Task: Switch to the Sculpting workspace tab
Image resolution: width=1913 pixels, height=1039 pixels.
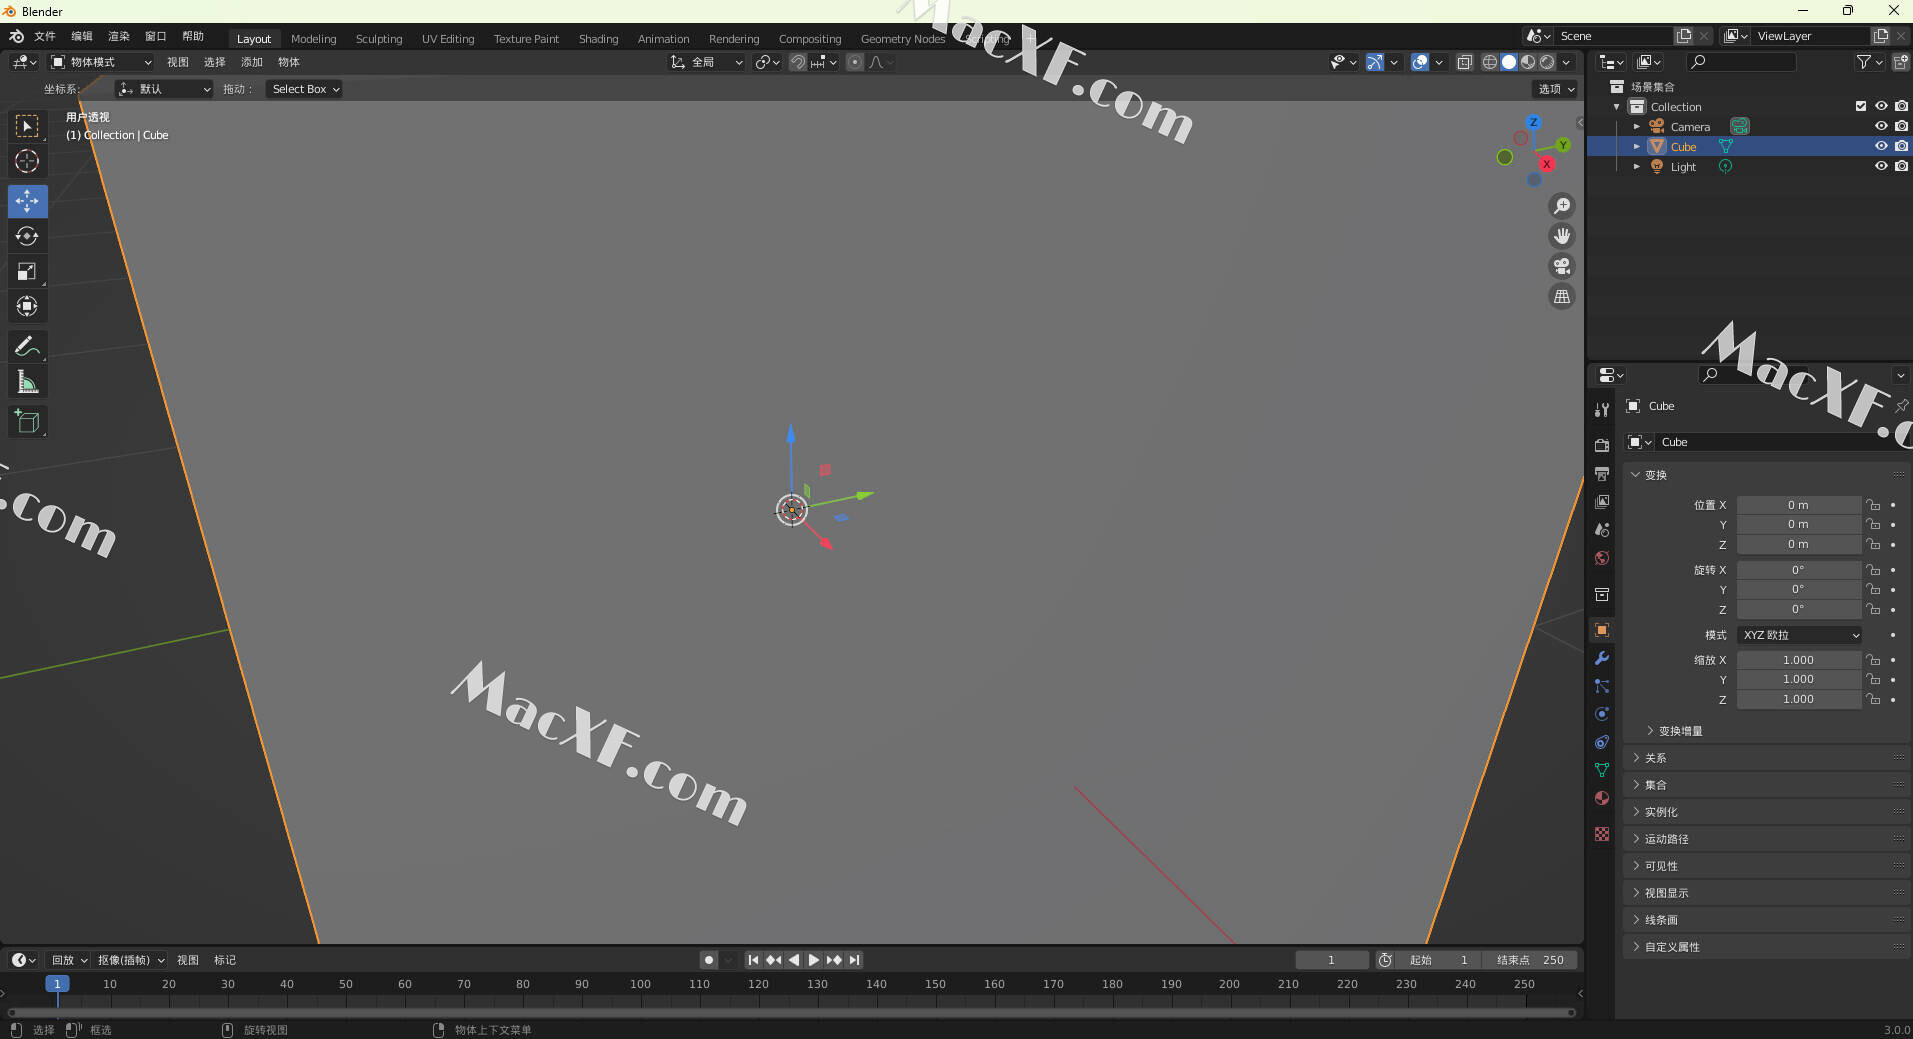Action: [x=379, y=39]
